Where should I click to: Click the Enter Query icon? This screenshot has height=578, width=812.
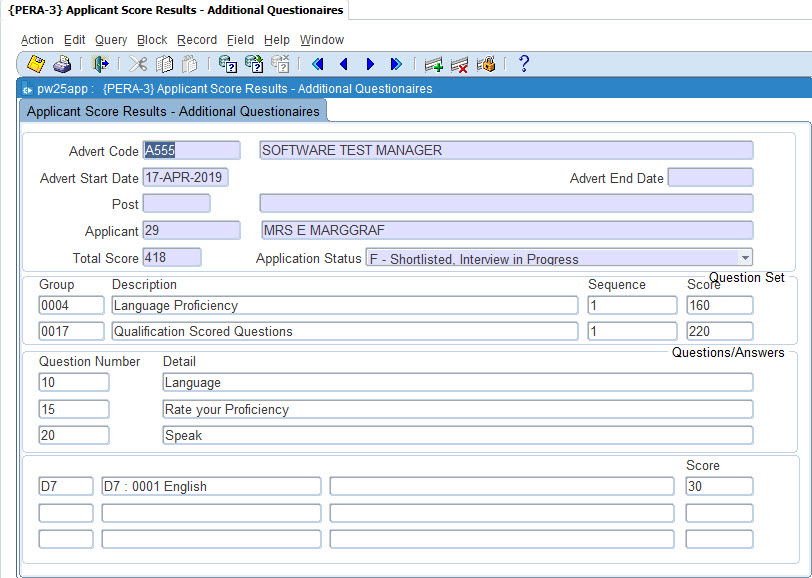click(227, 64)
